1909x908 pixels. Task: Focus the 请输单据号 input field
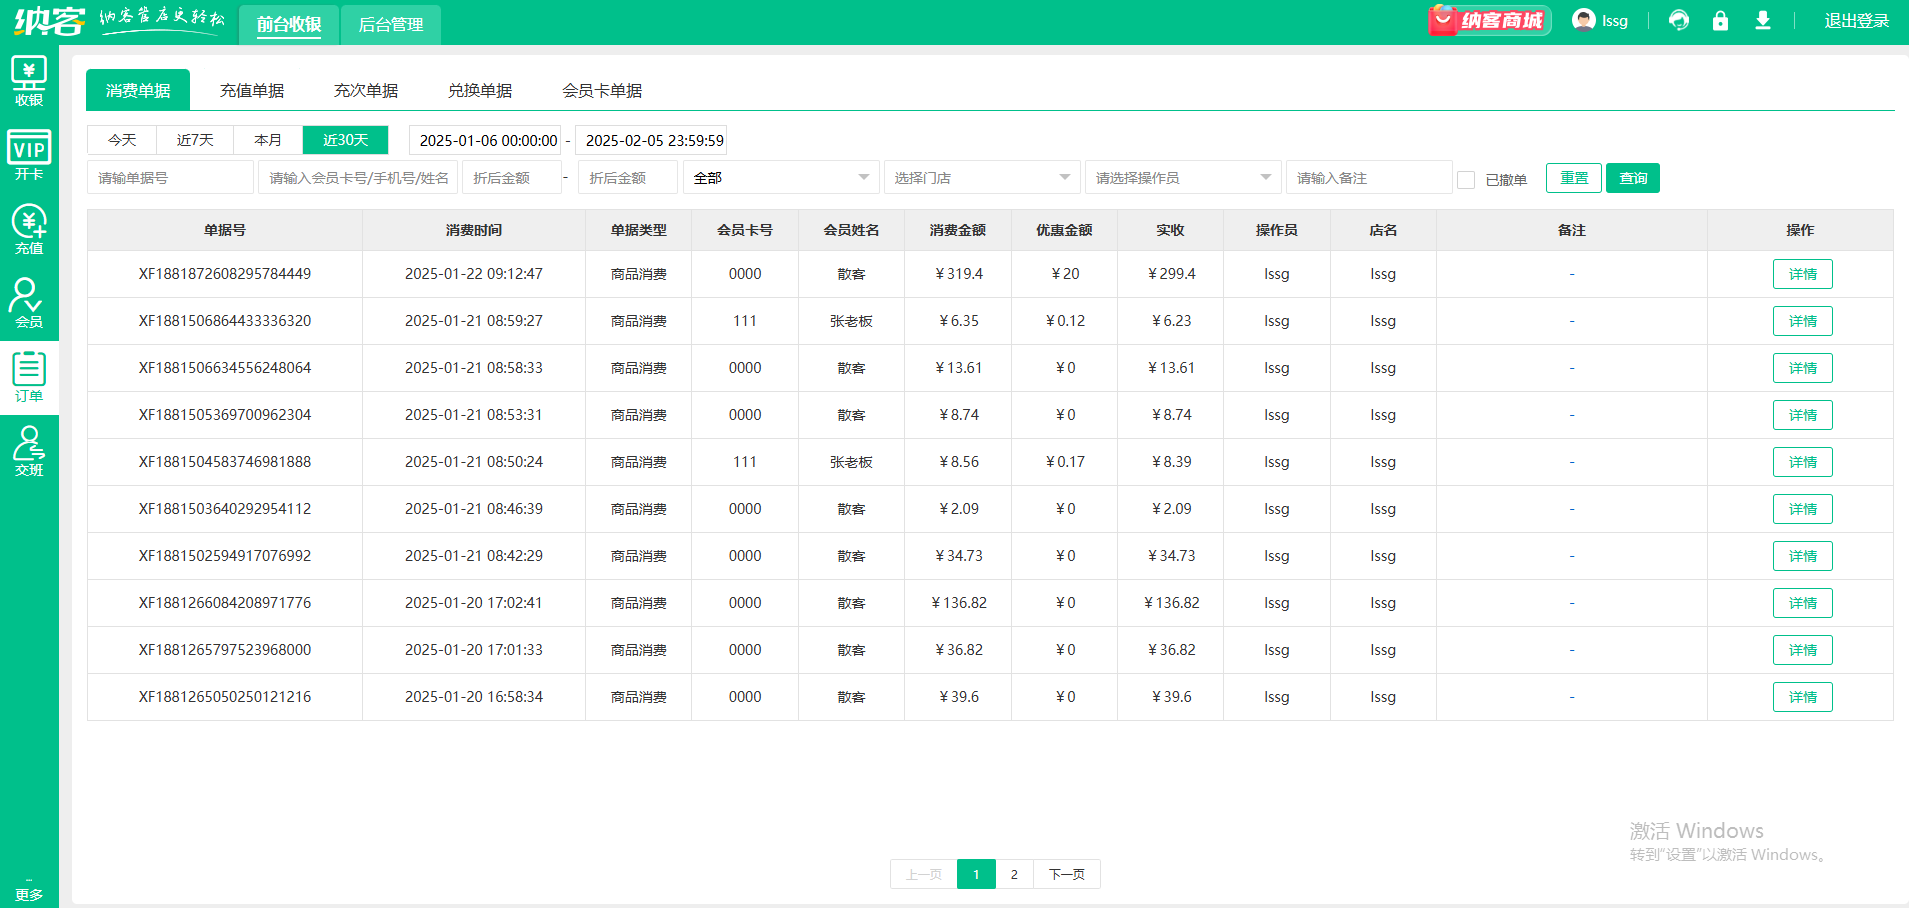(170, 178)
